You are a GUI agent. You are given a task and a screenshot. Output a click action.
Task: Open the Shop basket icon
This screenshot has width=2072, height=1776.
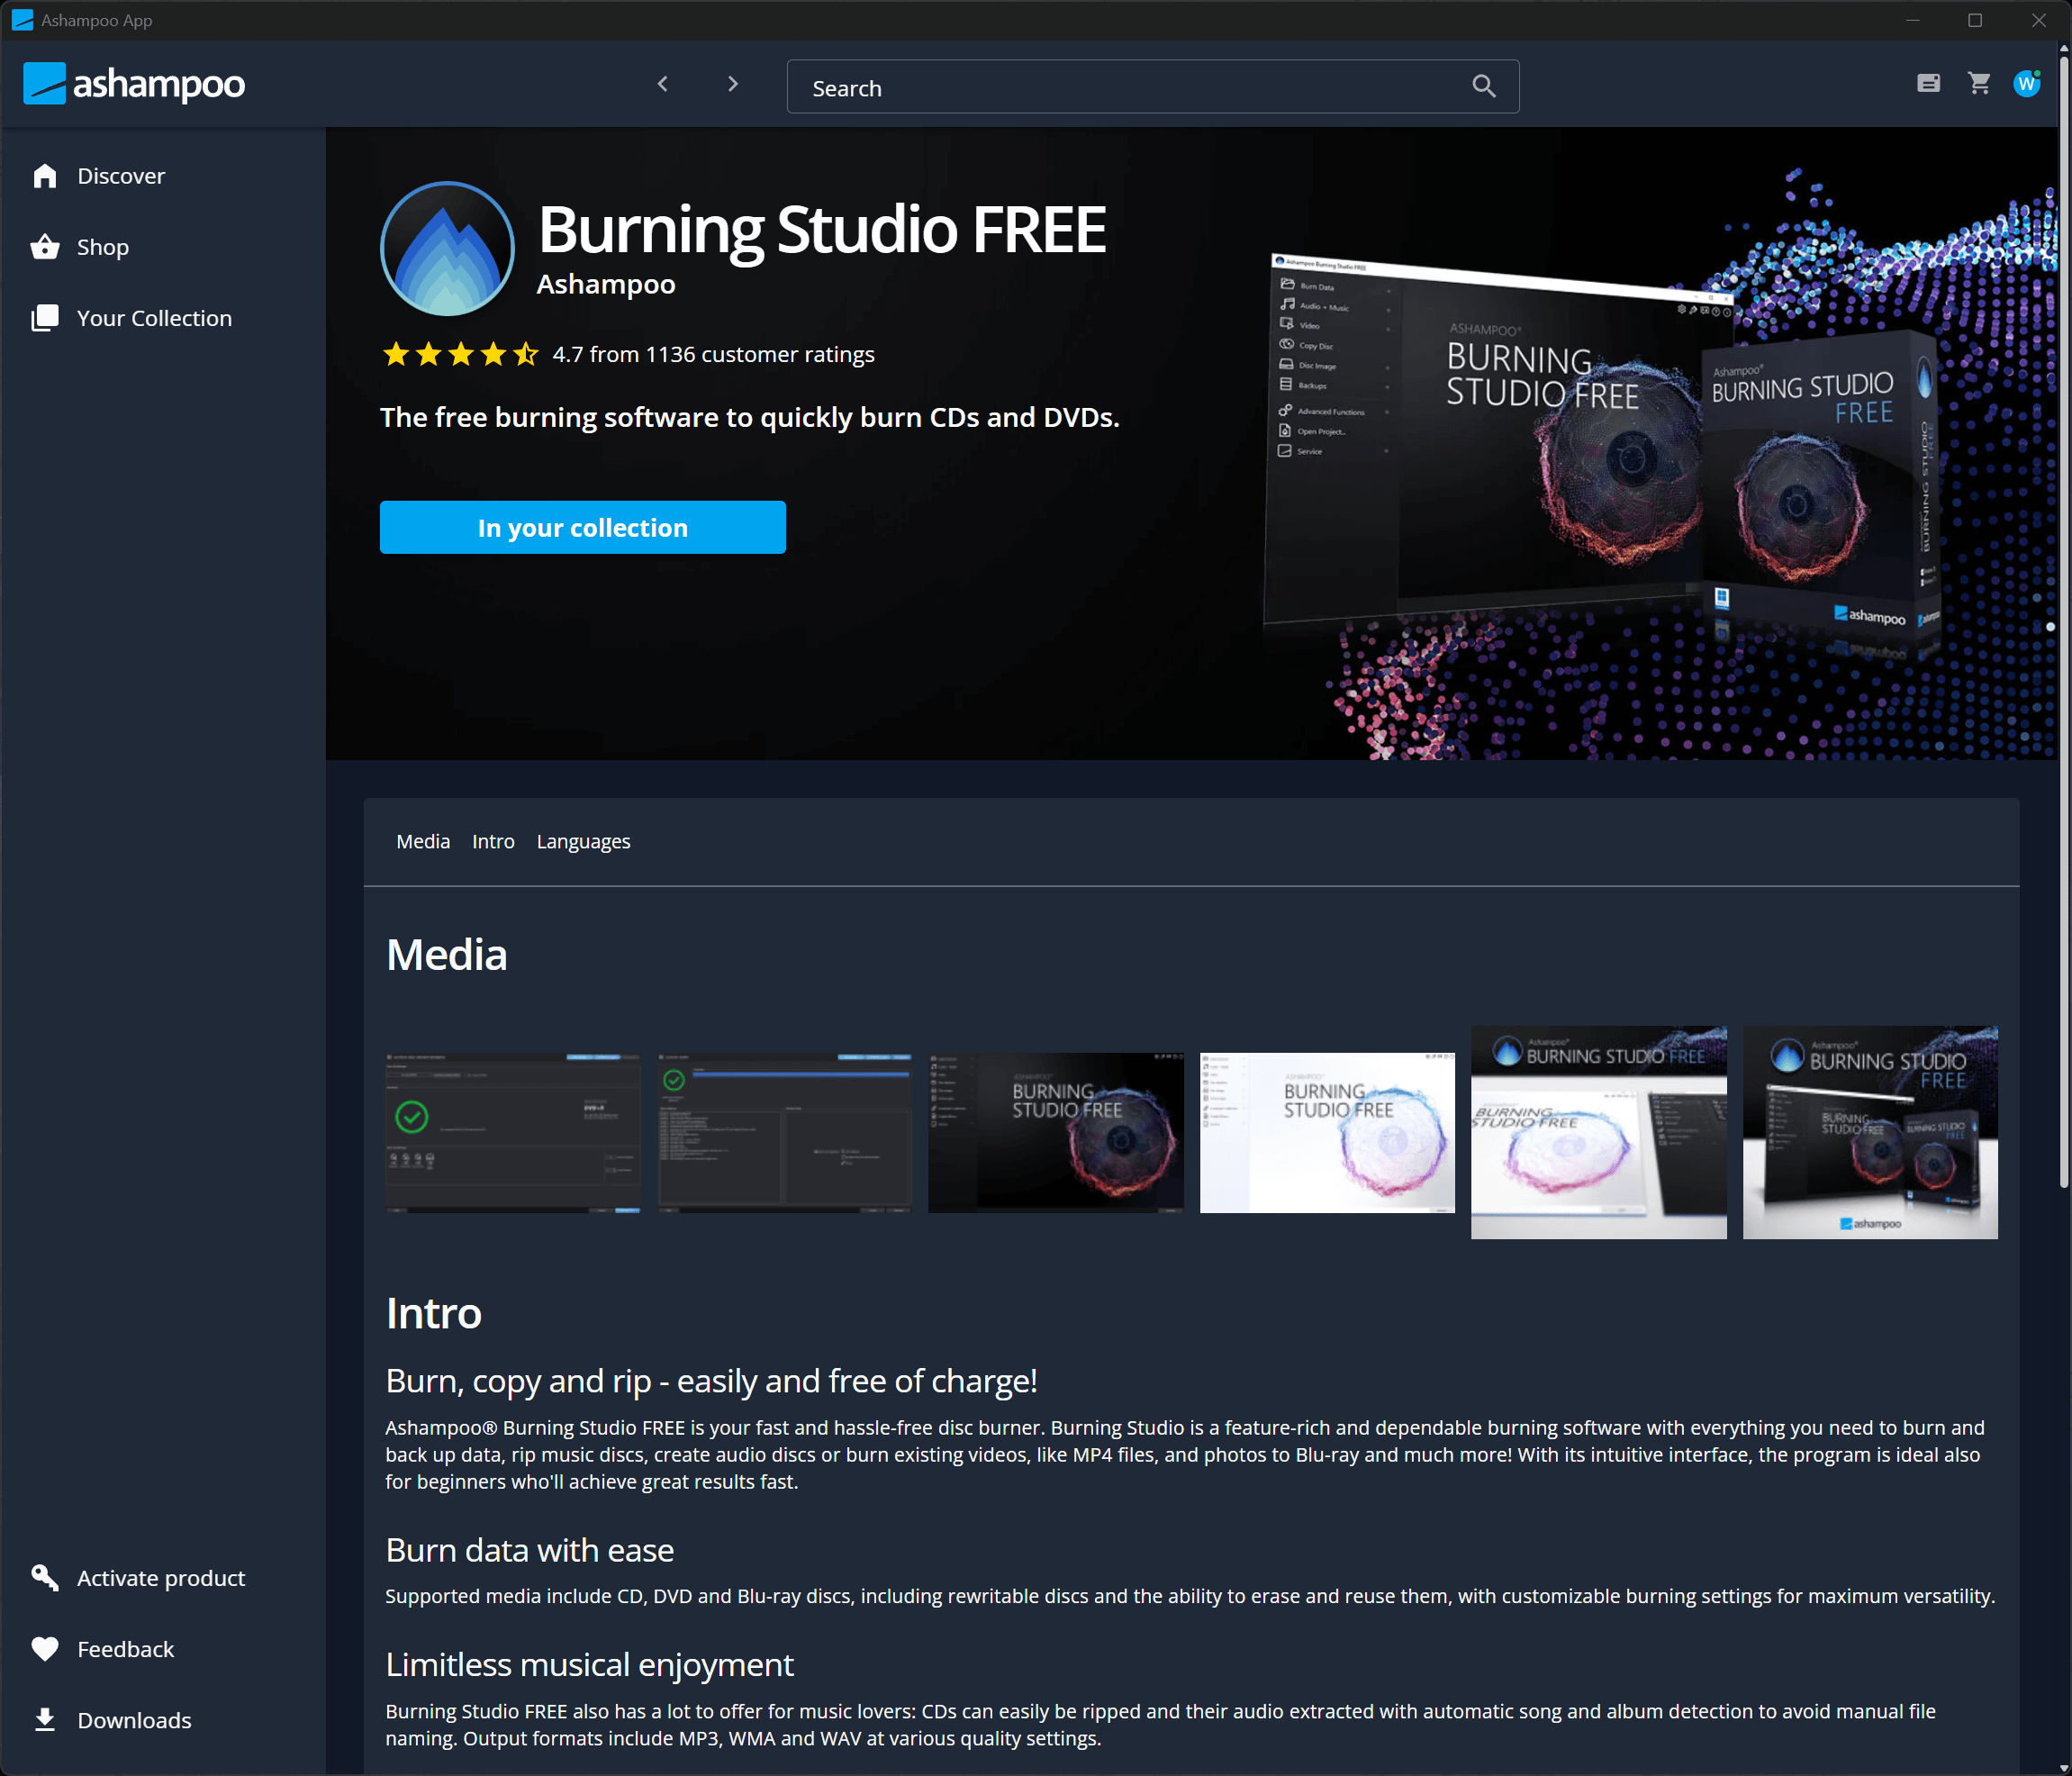(45, 247)
